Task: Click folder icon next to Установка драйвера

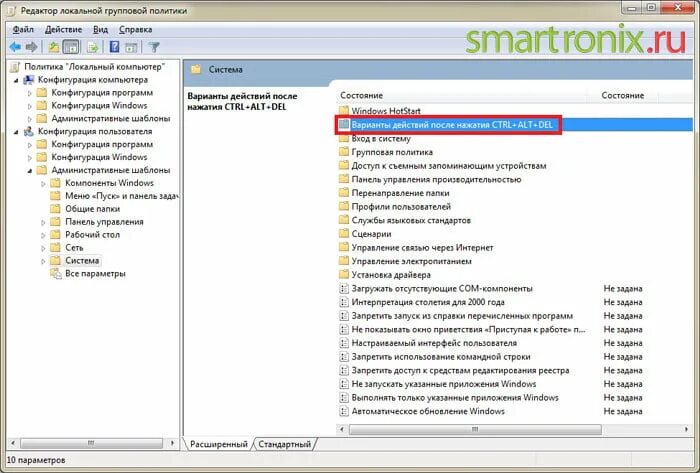Action: 344,275
